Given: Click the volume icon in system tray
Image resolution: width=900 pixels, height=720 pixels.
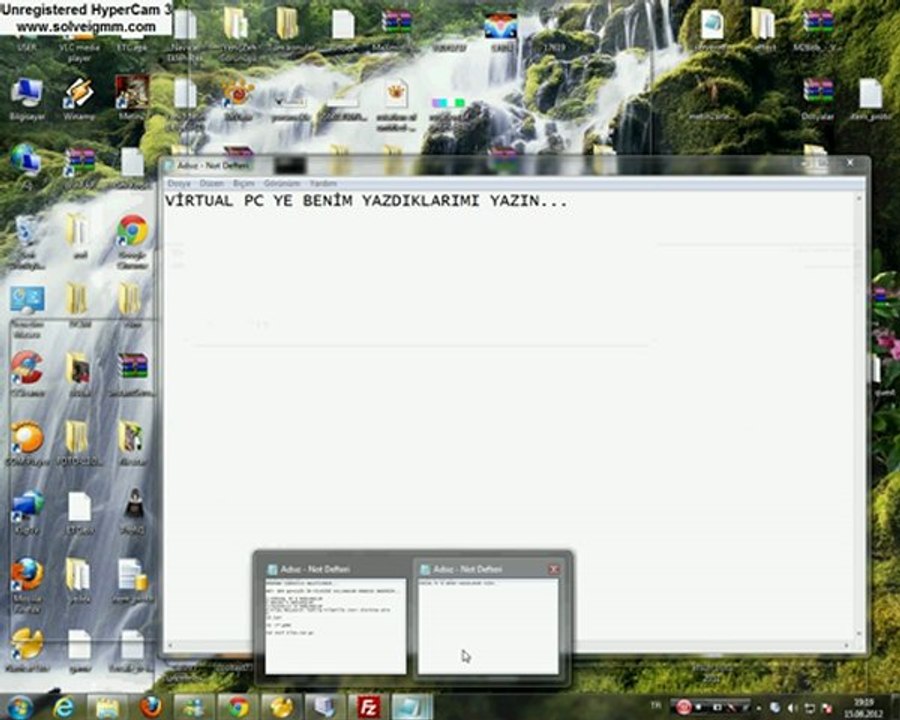Looking at the screenshot, I should [793, 708].
